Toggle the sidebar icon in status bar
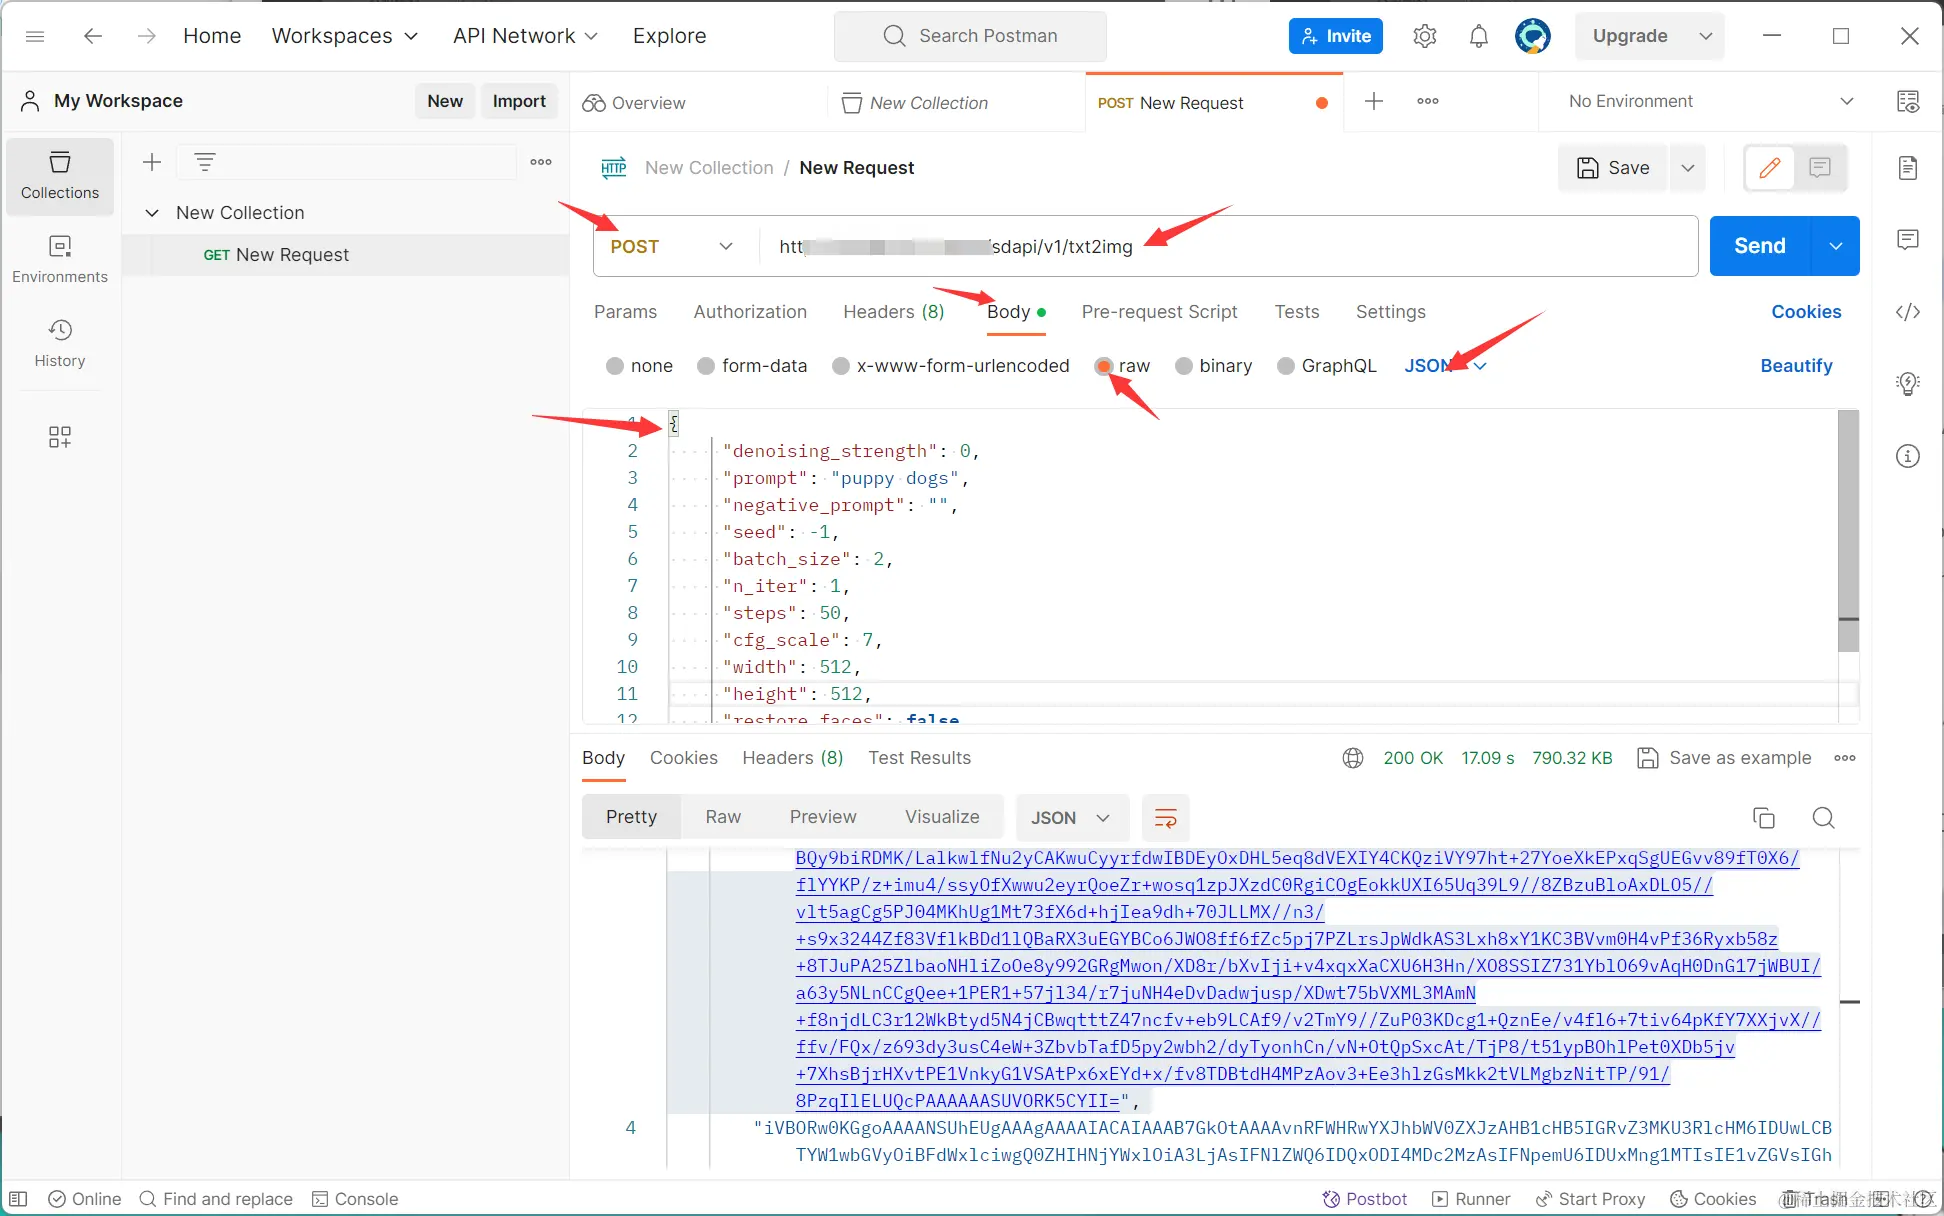 click(x=18, y=1199)
